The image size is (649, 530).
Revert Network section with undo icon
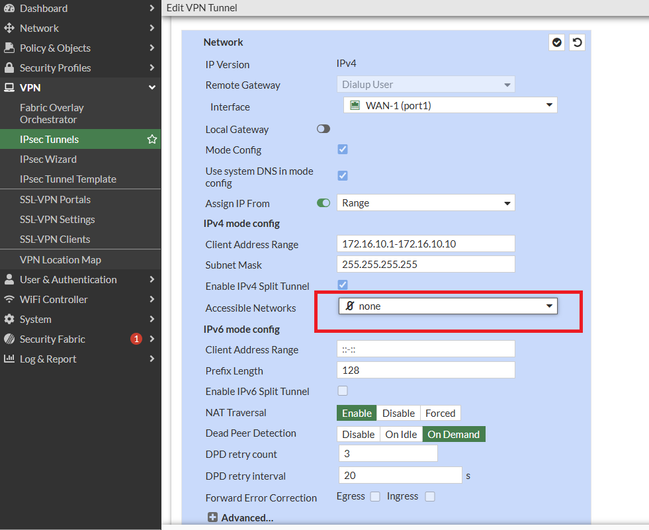tap(577, 42)
